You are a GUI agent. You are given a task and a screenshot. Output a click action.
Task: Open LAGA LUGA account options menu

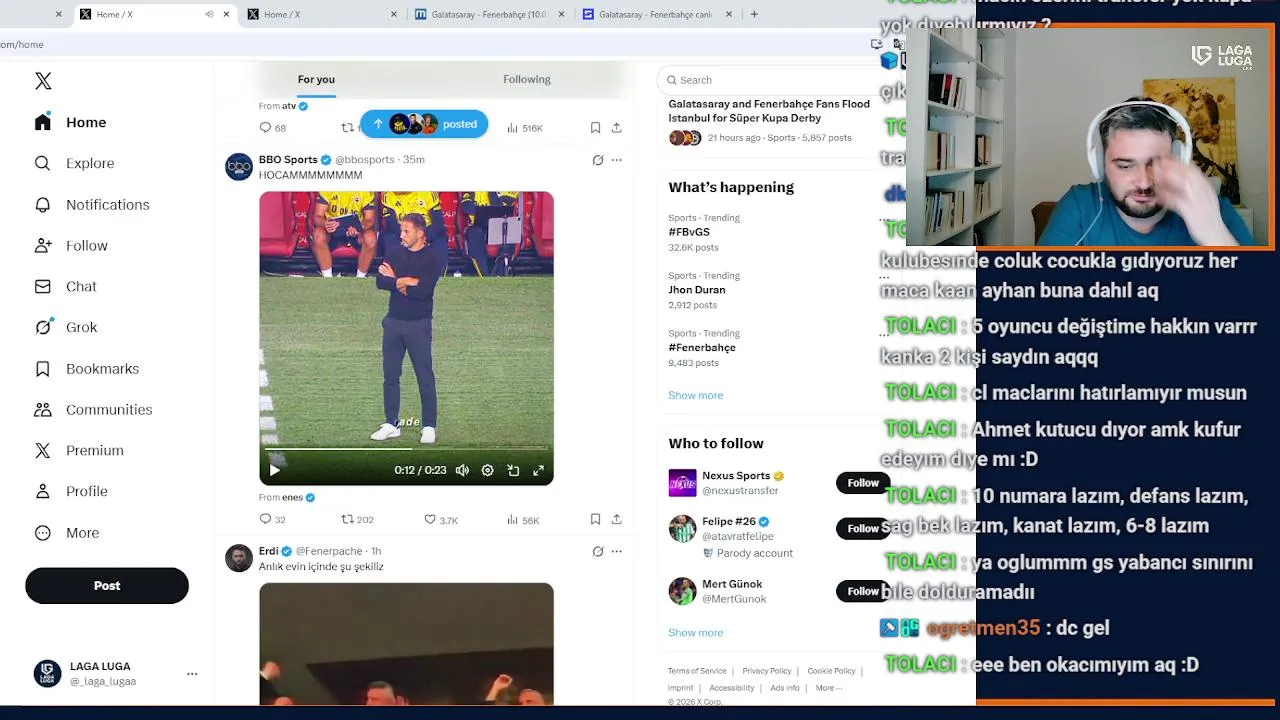point(192,674)
